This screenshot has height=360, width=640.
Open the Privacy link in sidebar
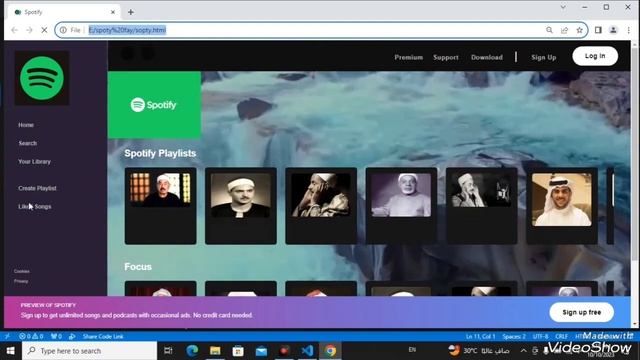21,281
